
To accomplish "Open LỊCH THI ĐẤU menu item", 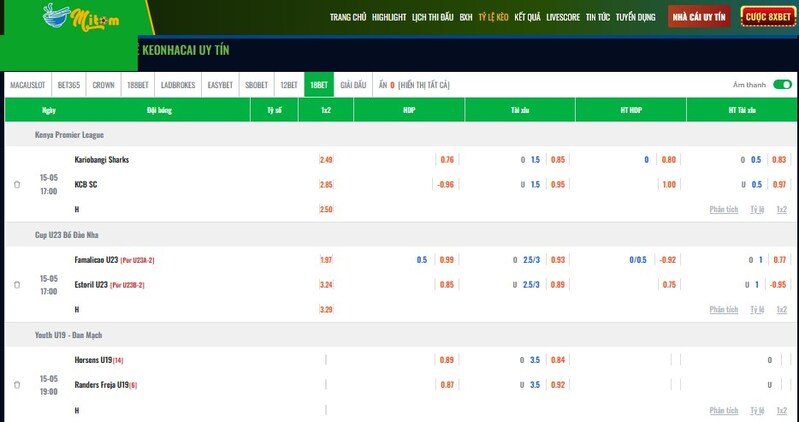I will pos(433,17).
